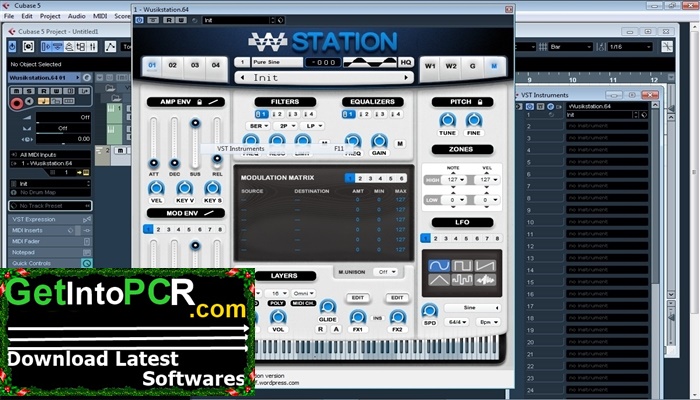Click the monitor speaker icon on track
700x400 pixels.
[29, 101]
